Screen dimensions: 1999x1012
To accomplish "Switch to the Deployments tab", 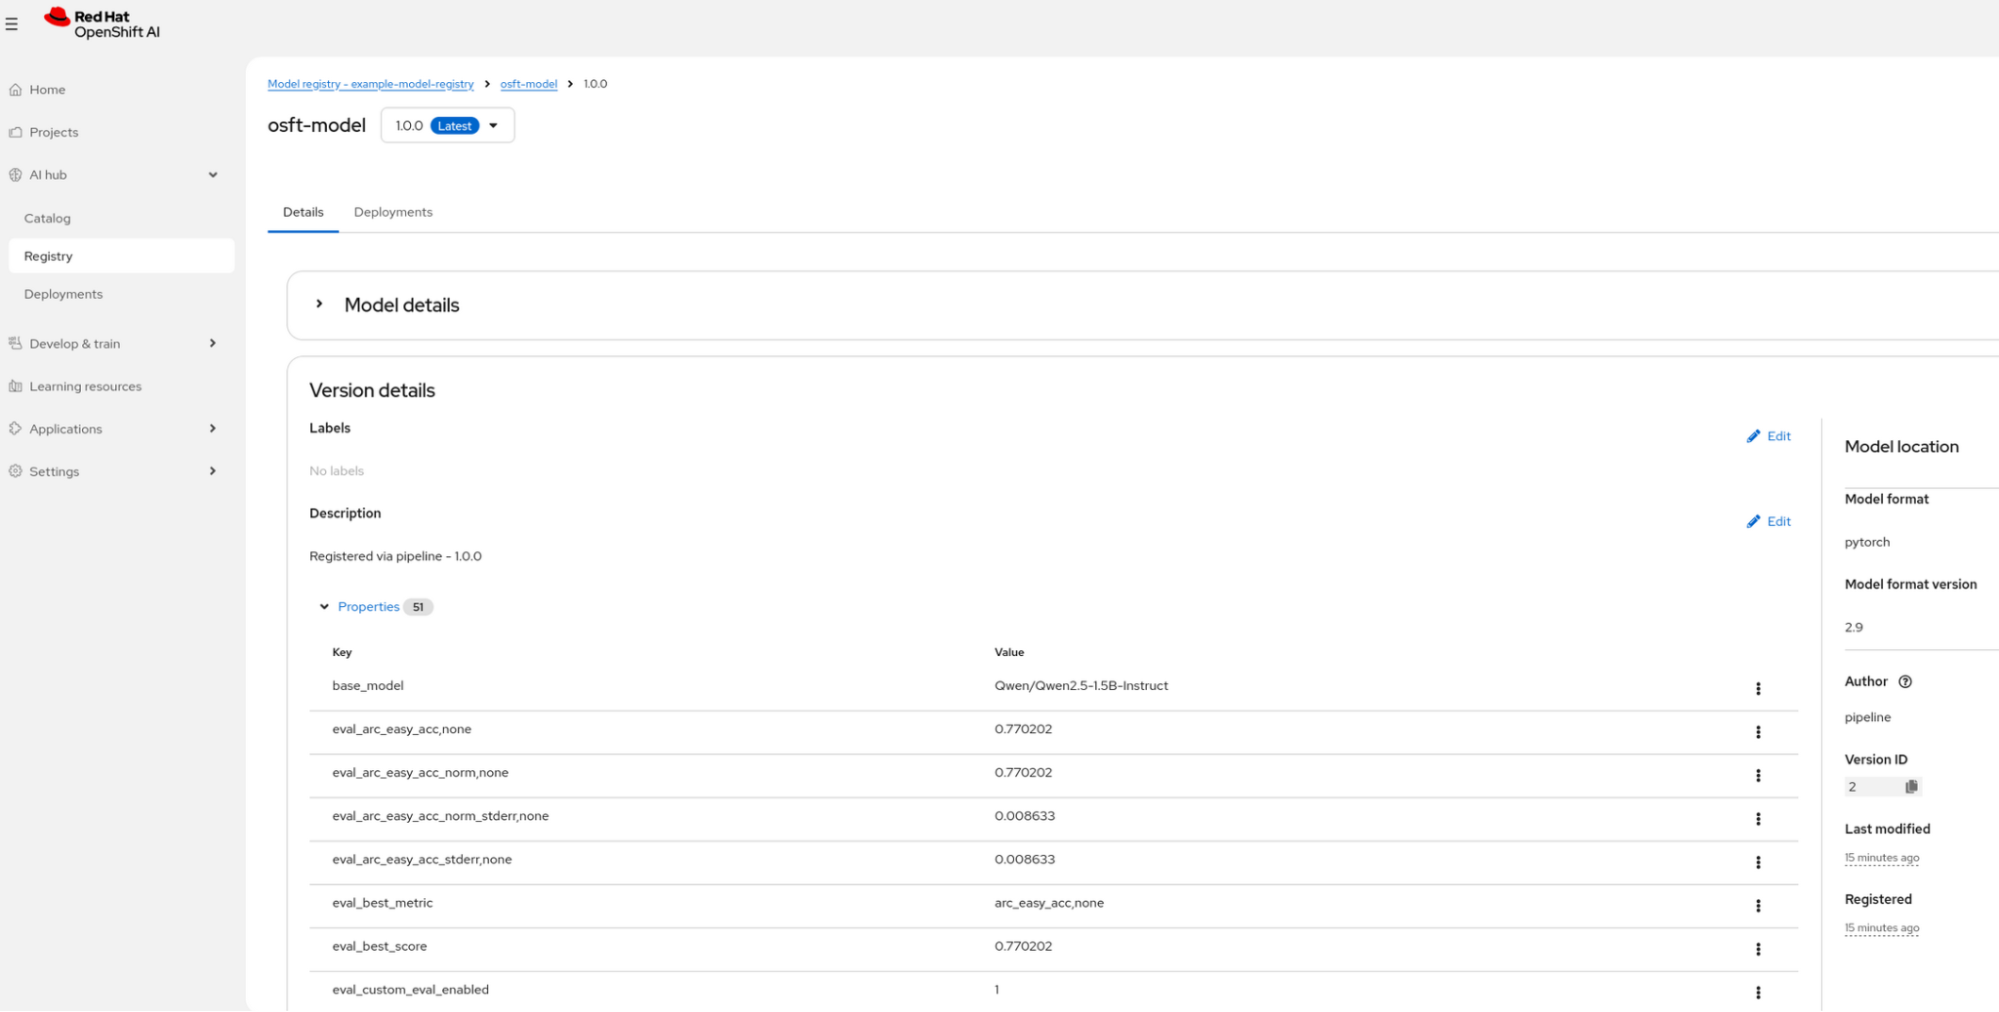I will tap(392, 212).
